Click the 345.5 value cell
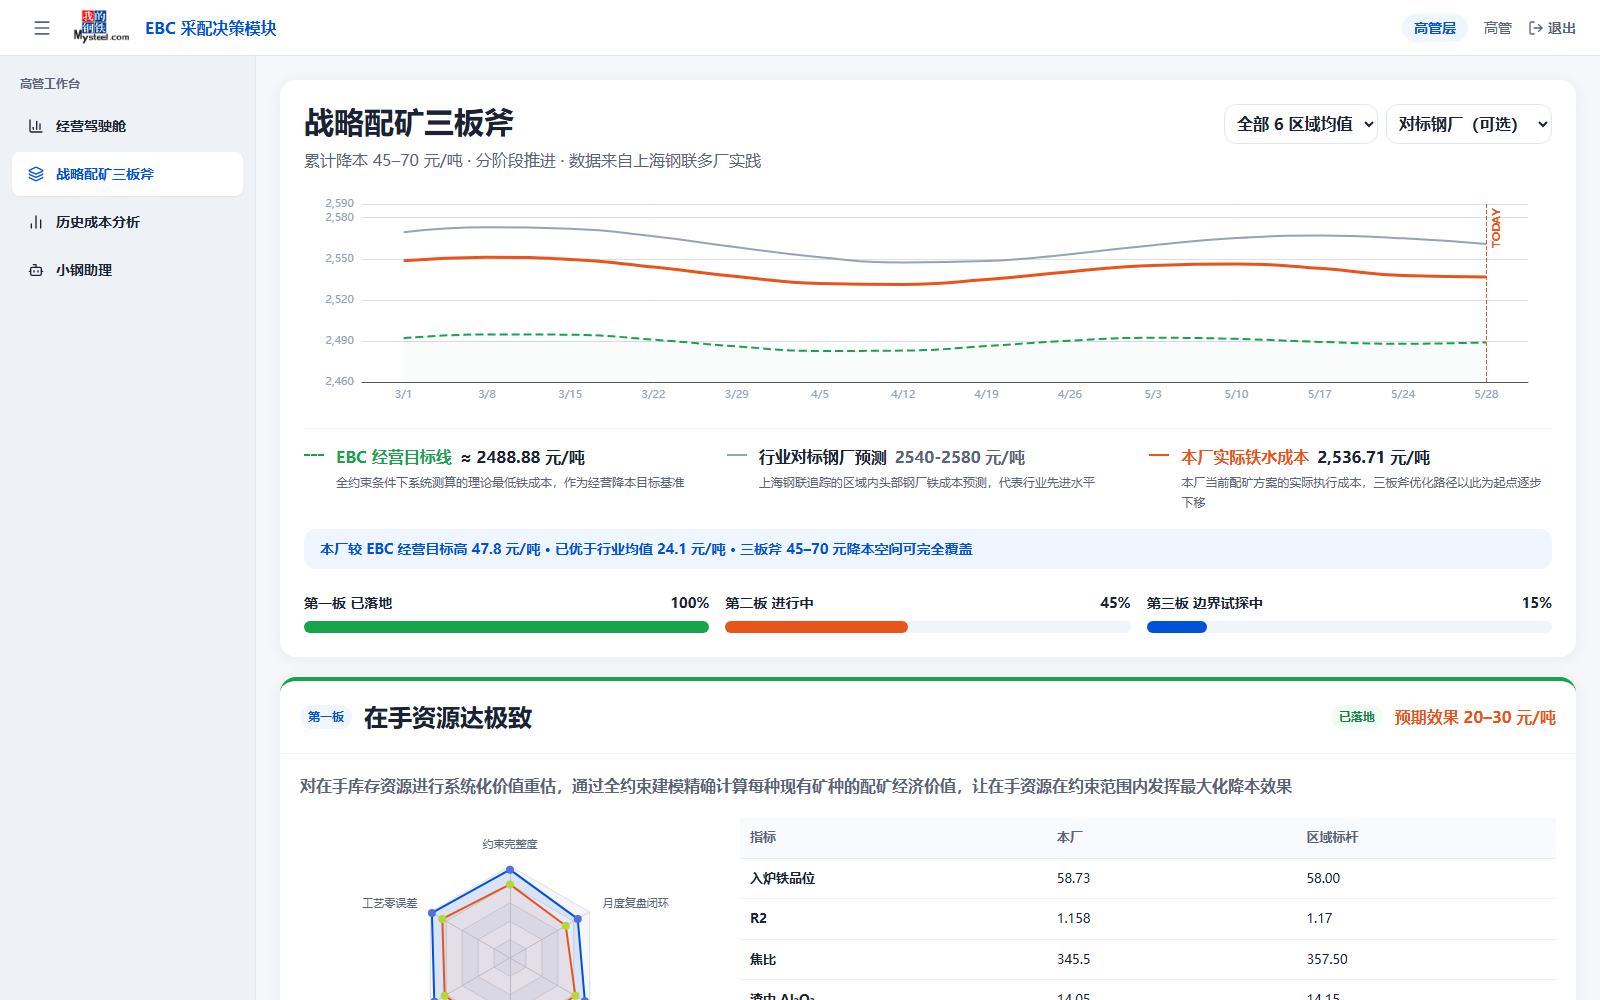Viewport: 1600px width, 1000px height. coord(1073,959)
